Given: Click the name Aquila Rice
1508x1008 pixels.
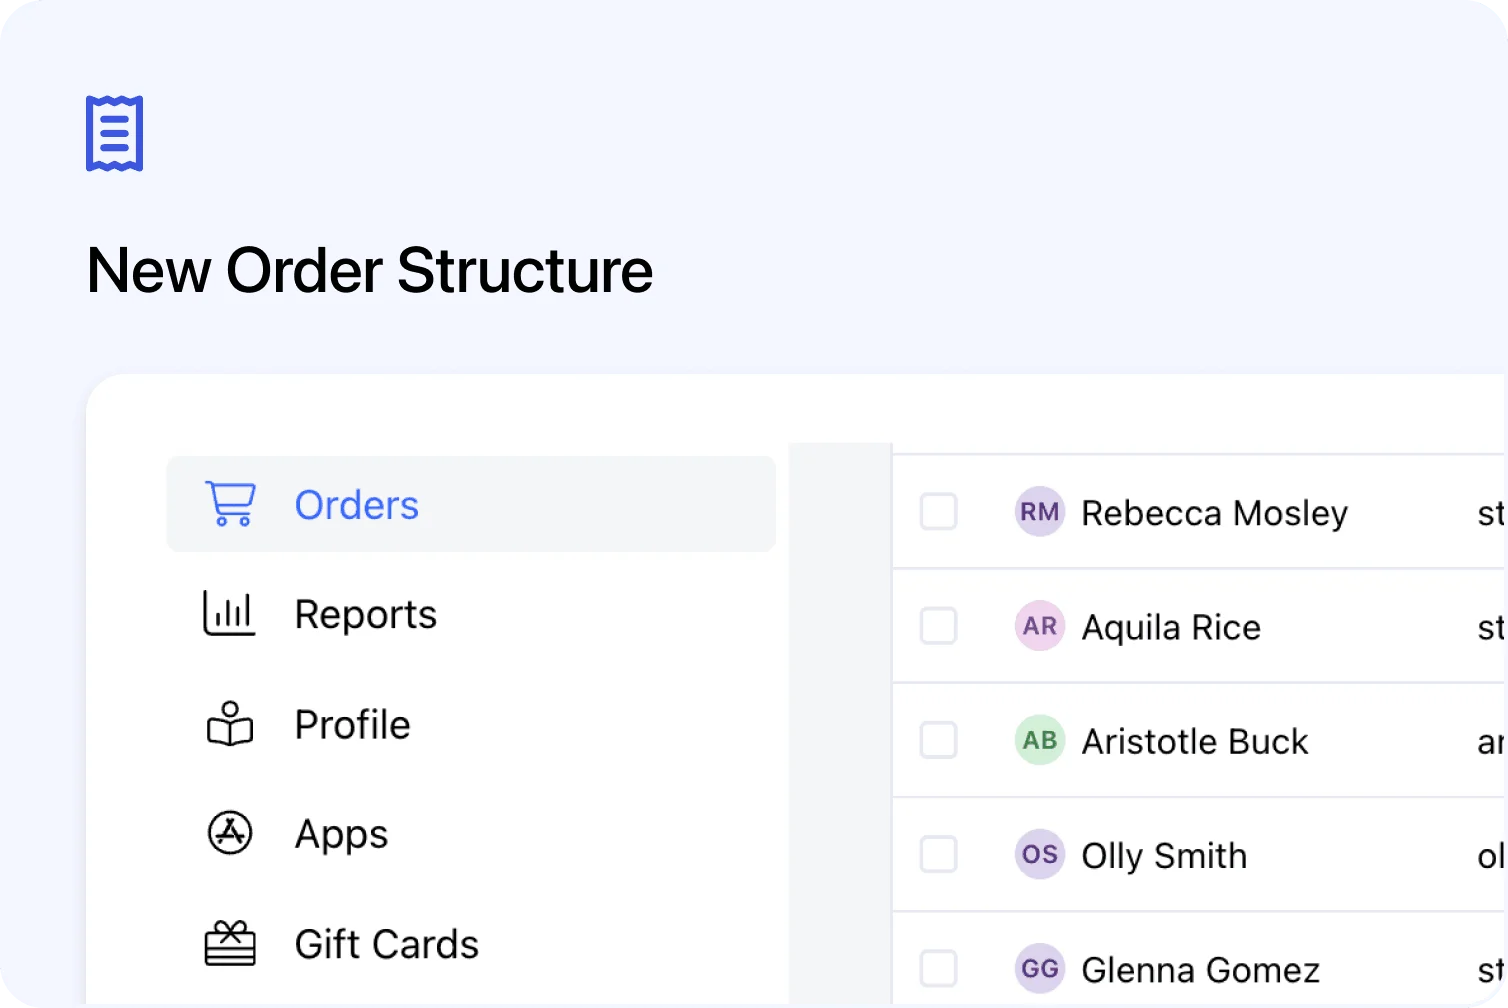Looking at the screenshot, I should pyautogui.click(x=1171, y=627).
